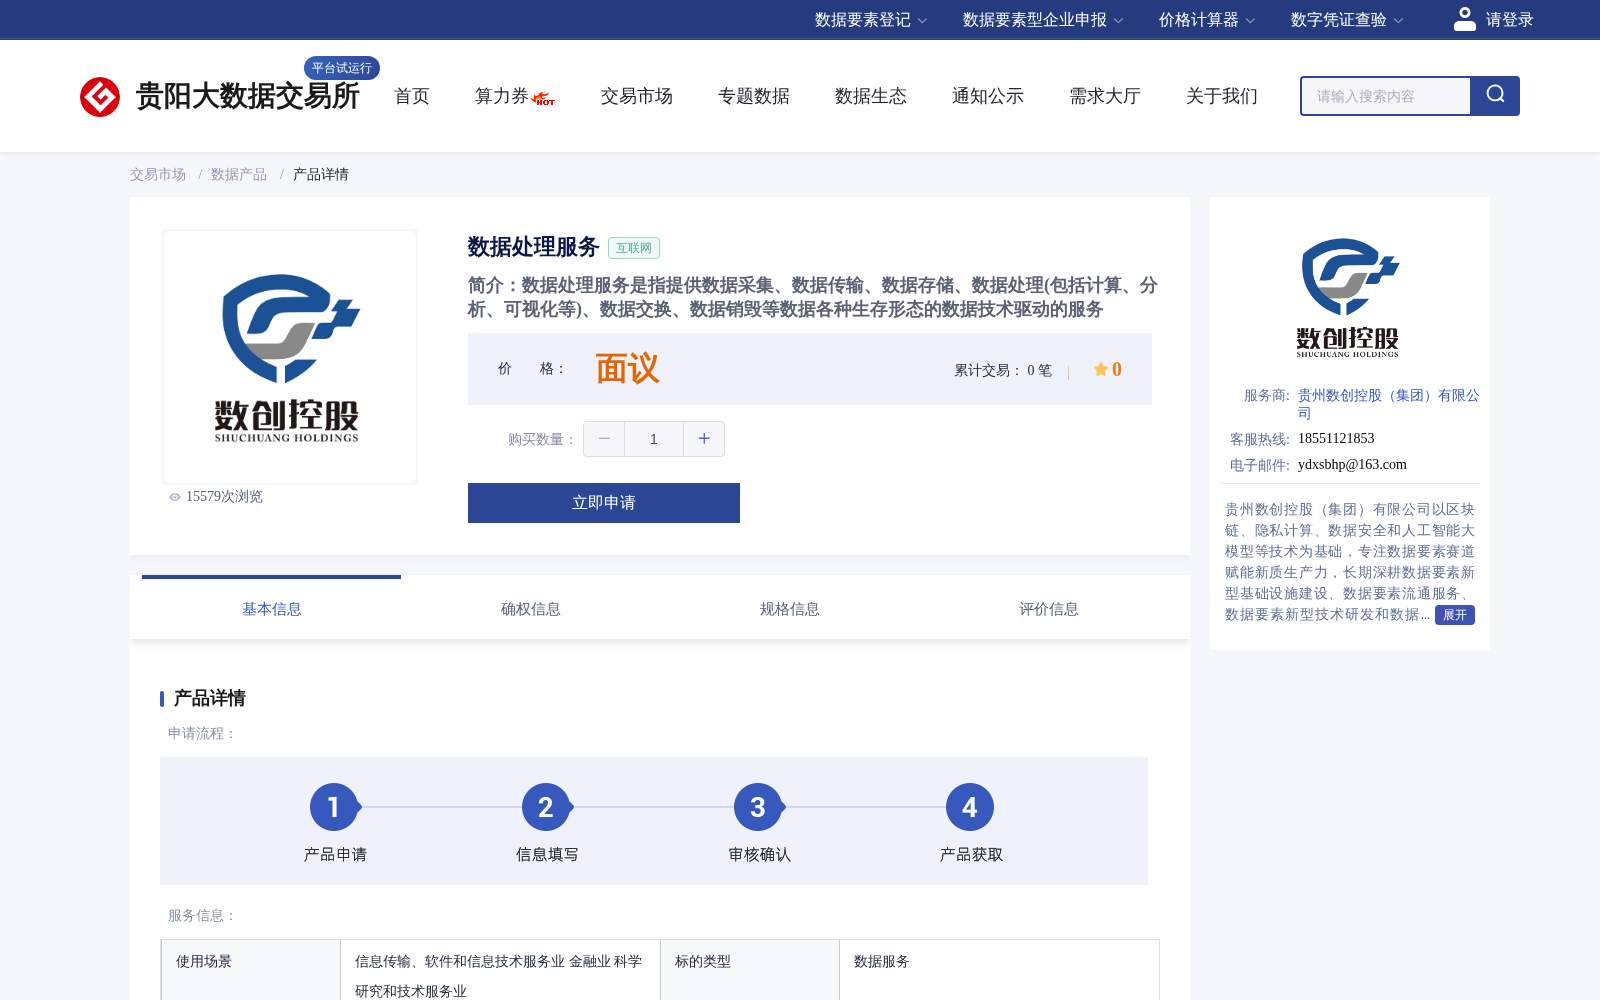Switch to the 确权信息 tab

click(x=530, y=608)
